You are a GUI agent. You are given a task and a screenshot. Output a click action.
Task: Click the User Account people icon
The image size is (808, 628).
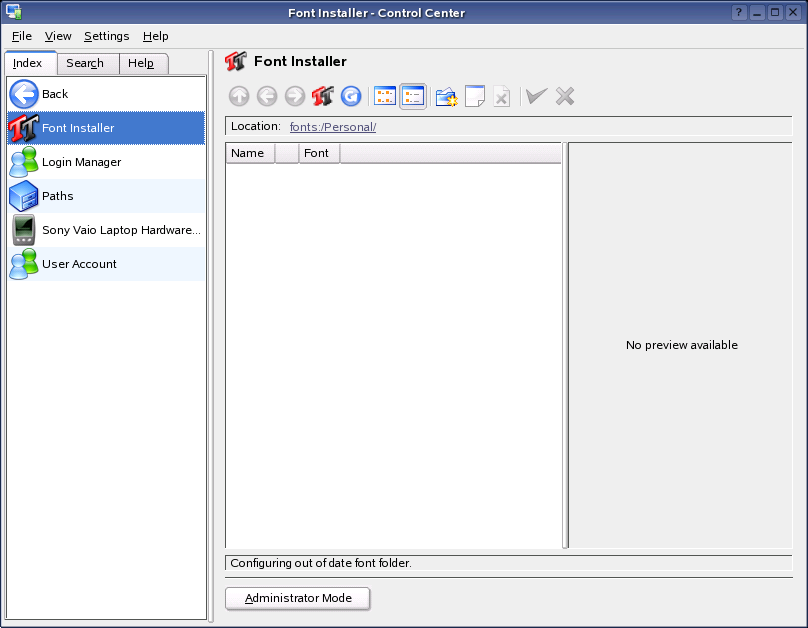pyautogui.click(x=24, y=264)
